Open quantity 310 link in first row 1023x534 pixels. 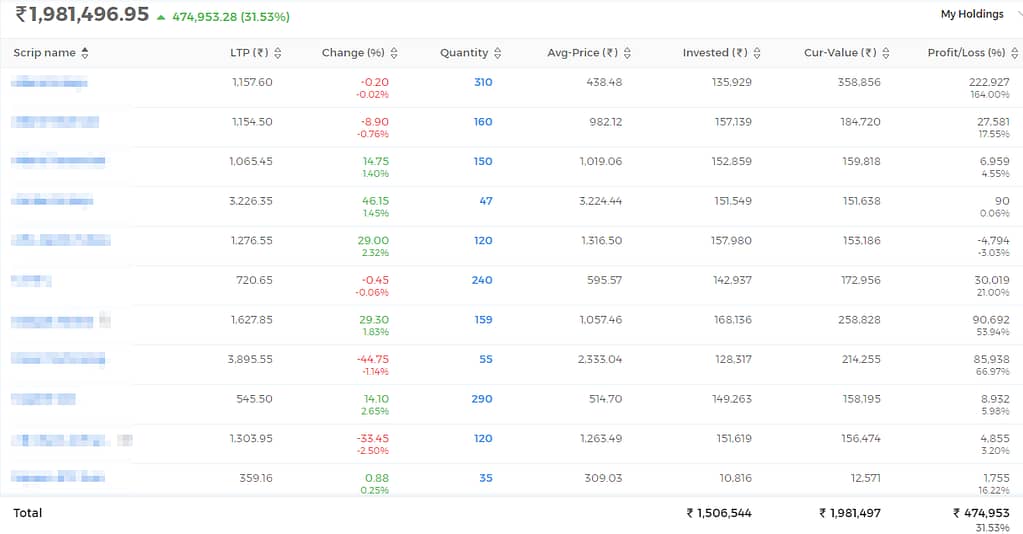483,82
